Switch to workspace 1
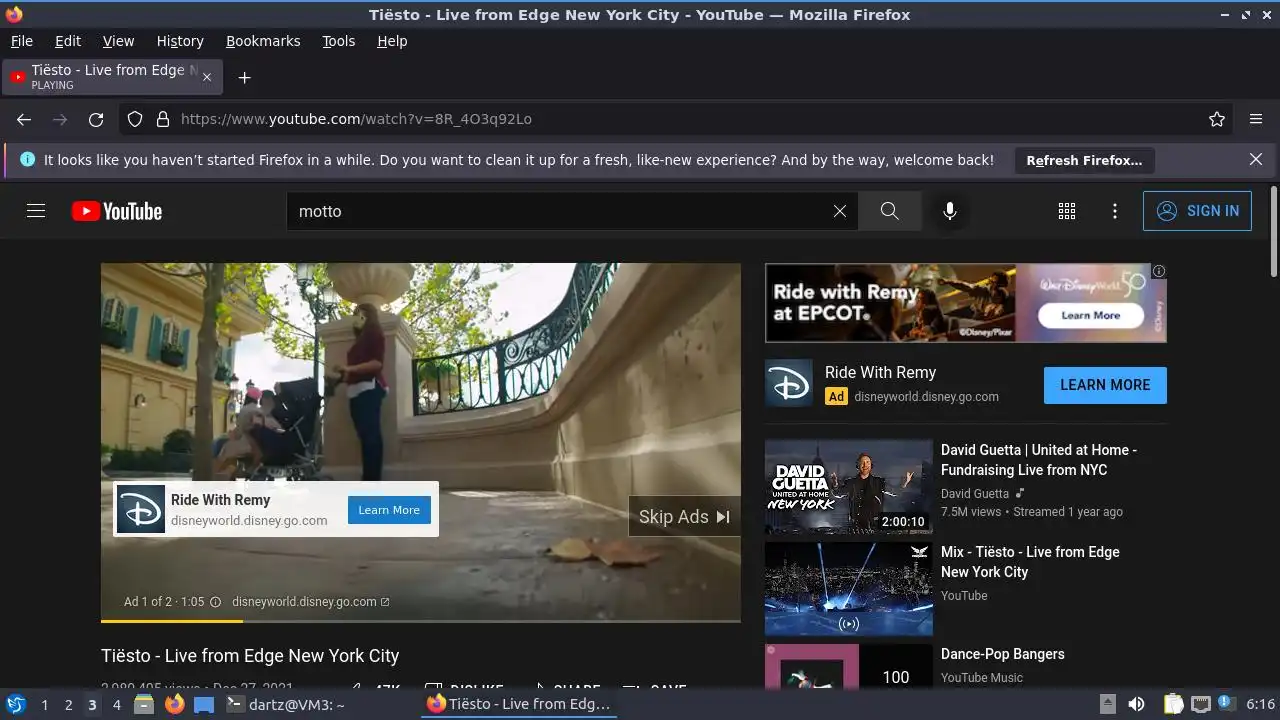Screen dimensions: 1280x720 point(44,704)
